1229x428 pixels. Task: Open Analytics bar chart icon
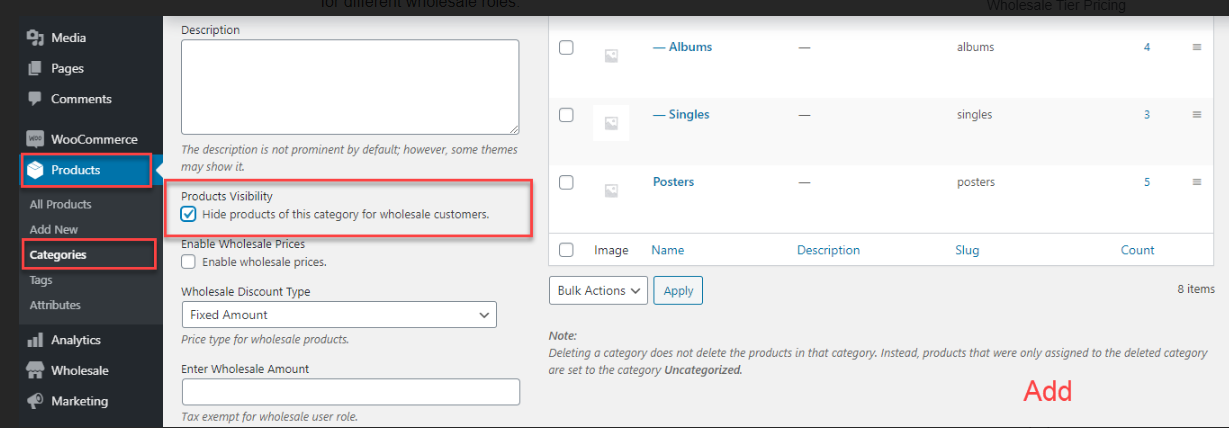35,340
